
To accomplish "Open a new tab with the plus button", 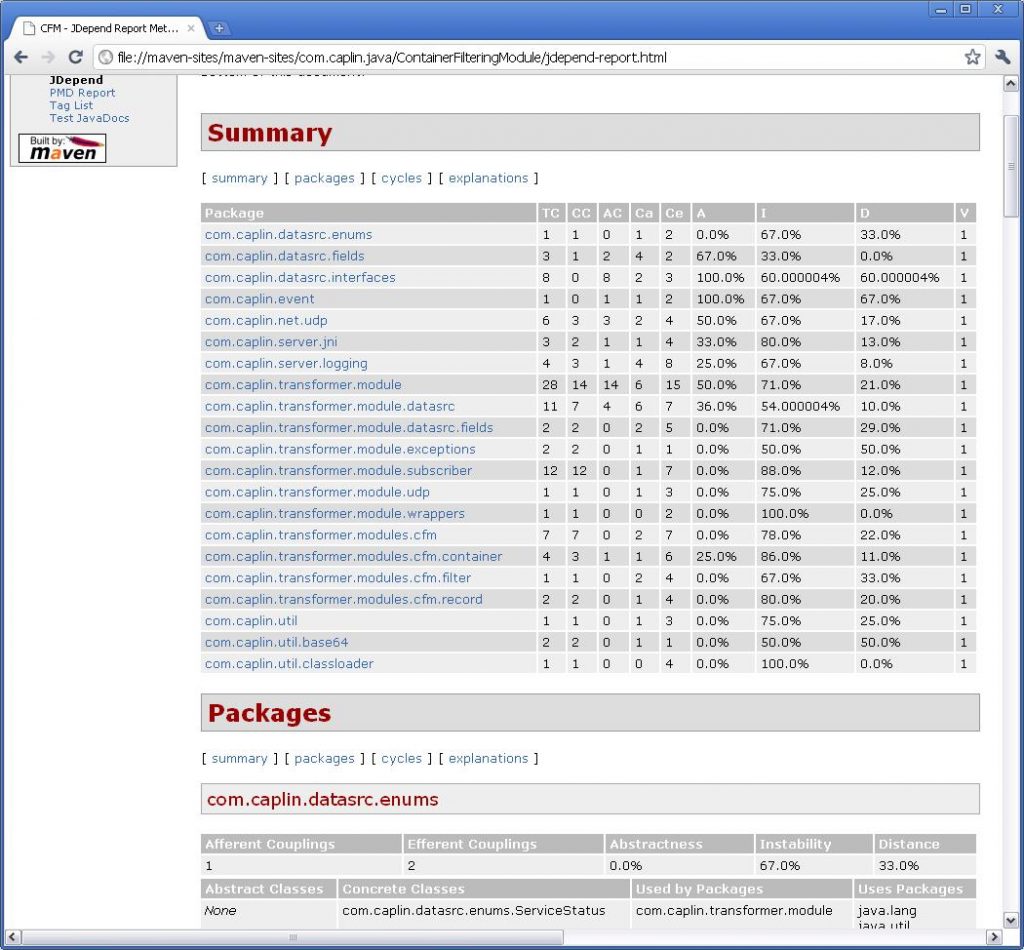I will [x=219, y=28].
